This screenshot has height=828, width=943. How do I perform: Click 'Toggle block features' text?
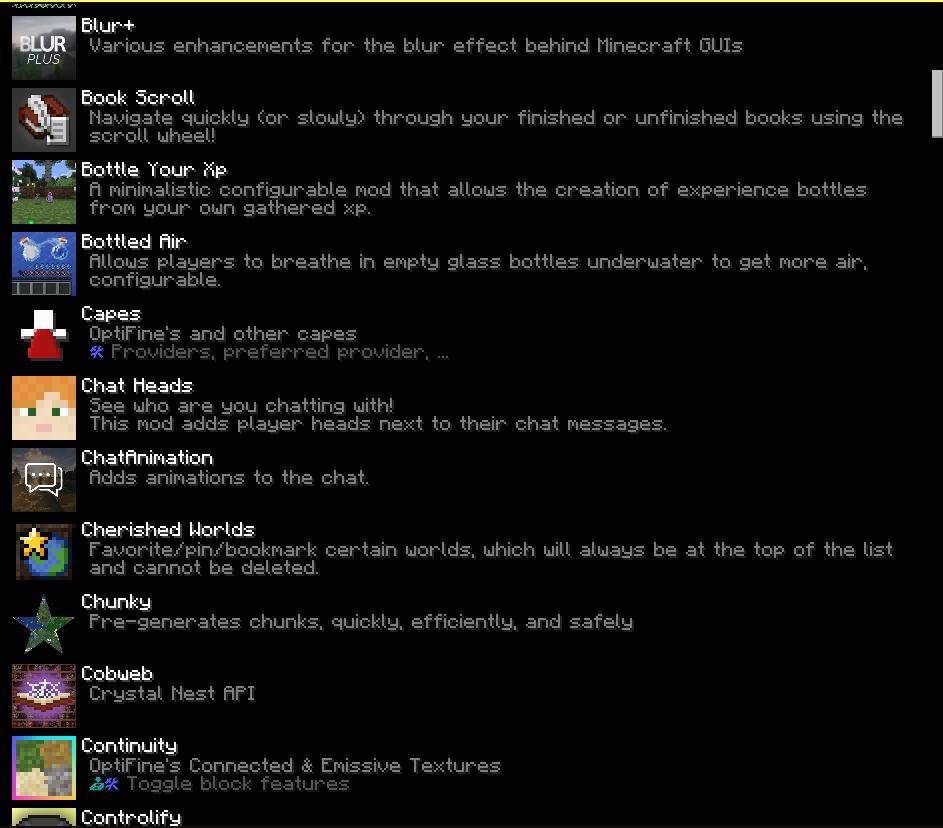[238, 784]
